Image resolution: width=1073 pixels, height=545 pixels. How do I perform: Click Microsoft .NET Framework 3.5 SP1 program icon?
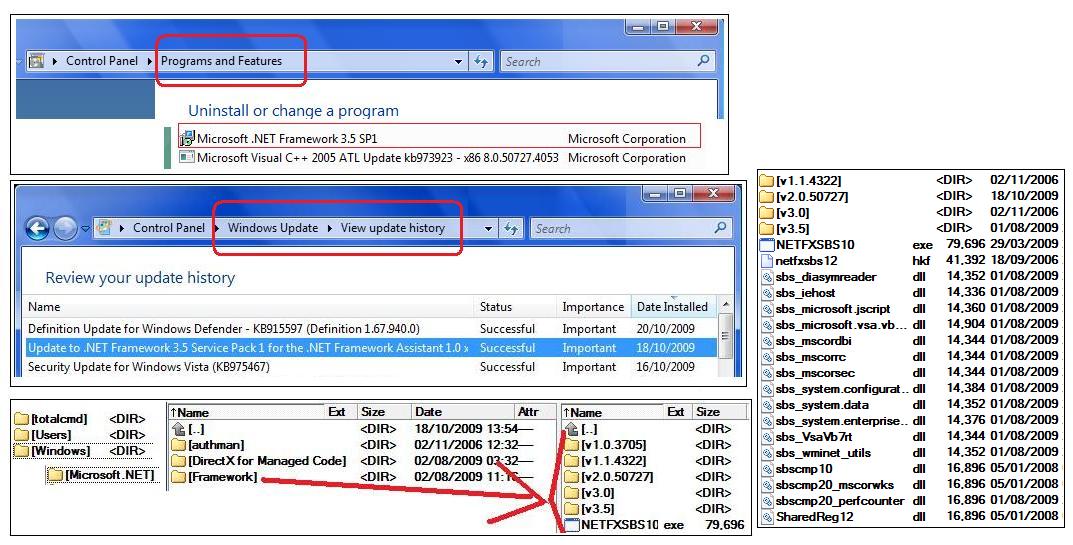click(187, 138)
